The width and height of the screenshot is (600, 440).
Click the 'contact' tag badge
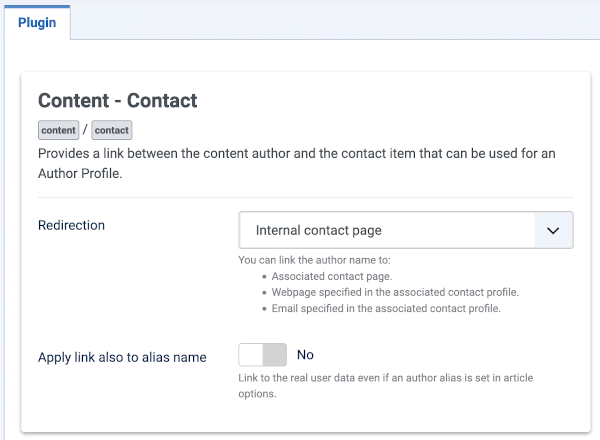112,130
